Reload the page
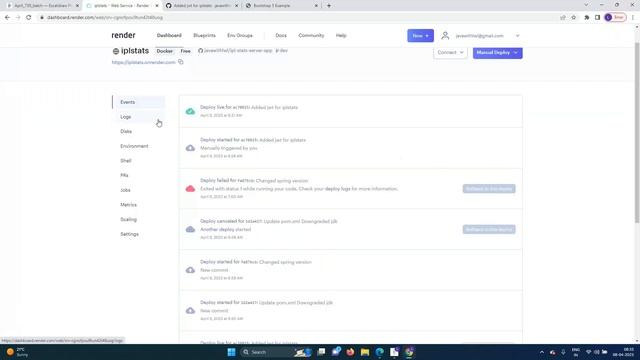The image size is (640, 360). click(29, 18)
